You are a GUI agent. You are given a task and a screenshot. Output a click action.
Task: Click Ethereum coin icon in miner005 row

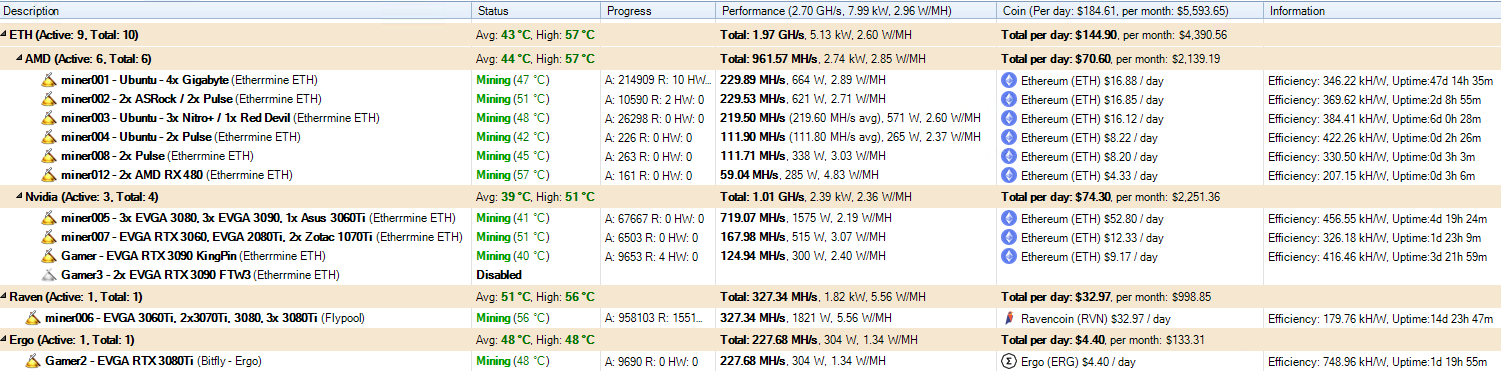pyautogui.click(x=1009, y=218)
